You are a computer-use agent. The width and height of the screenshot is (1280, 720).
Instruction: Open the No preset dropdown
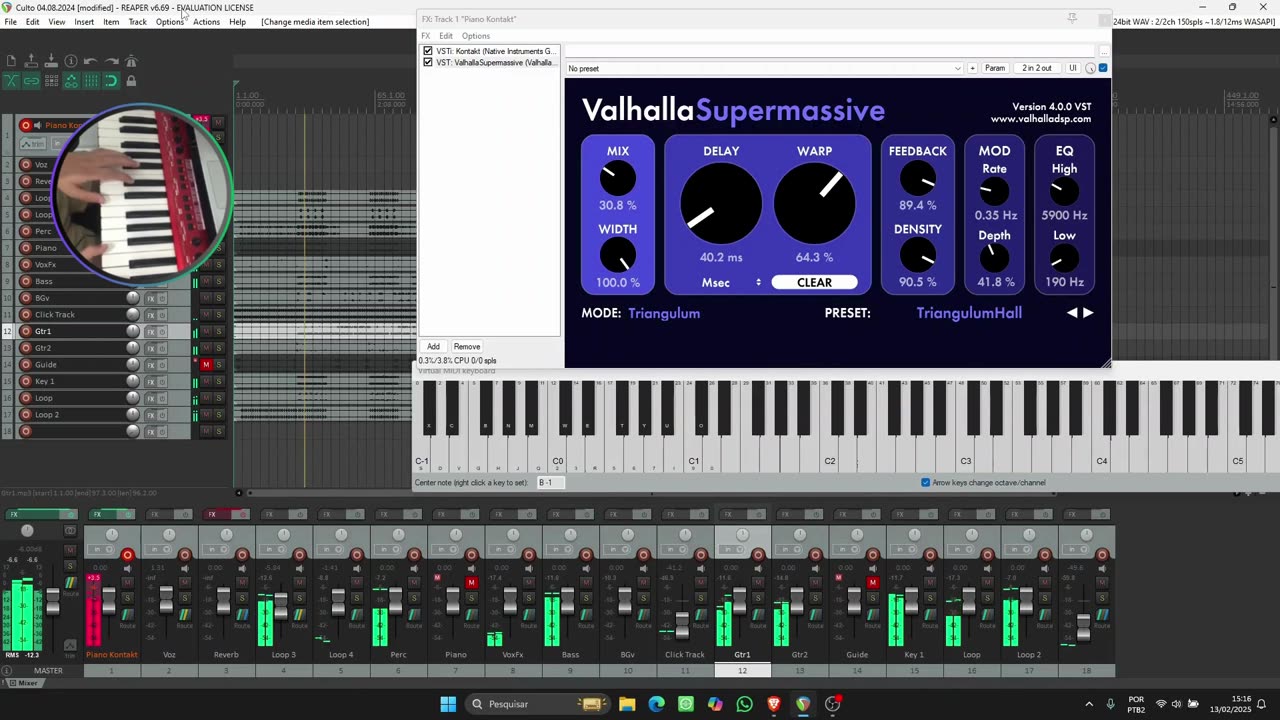click(x=765, y=68)
